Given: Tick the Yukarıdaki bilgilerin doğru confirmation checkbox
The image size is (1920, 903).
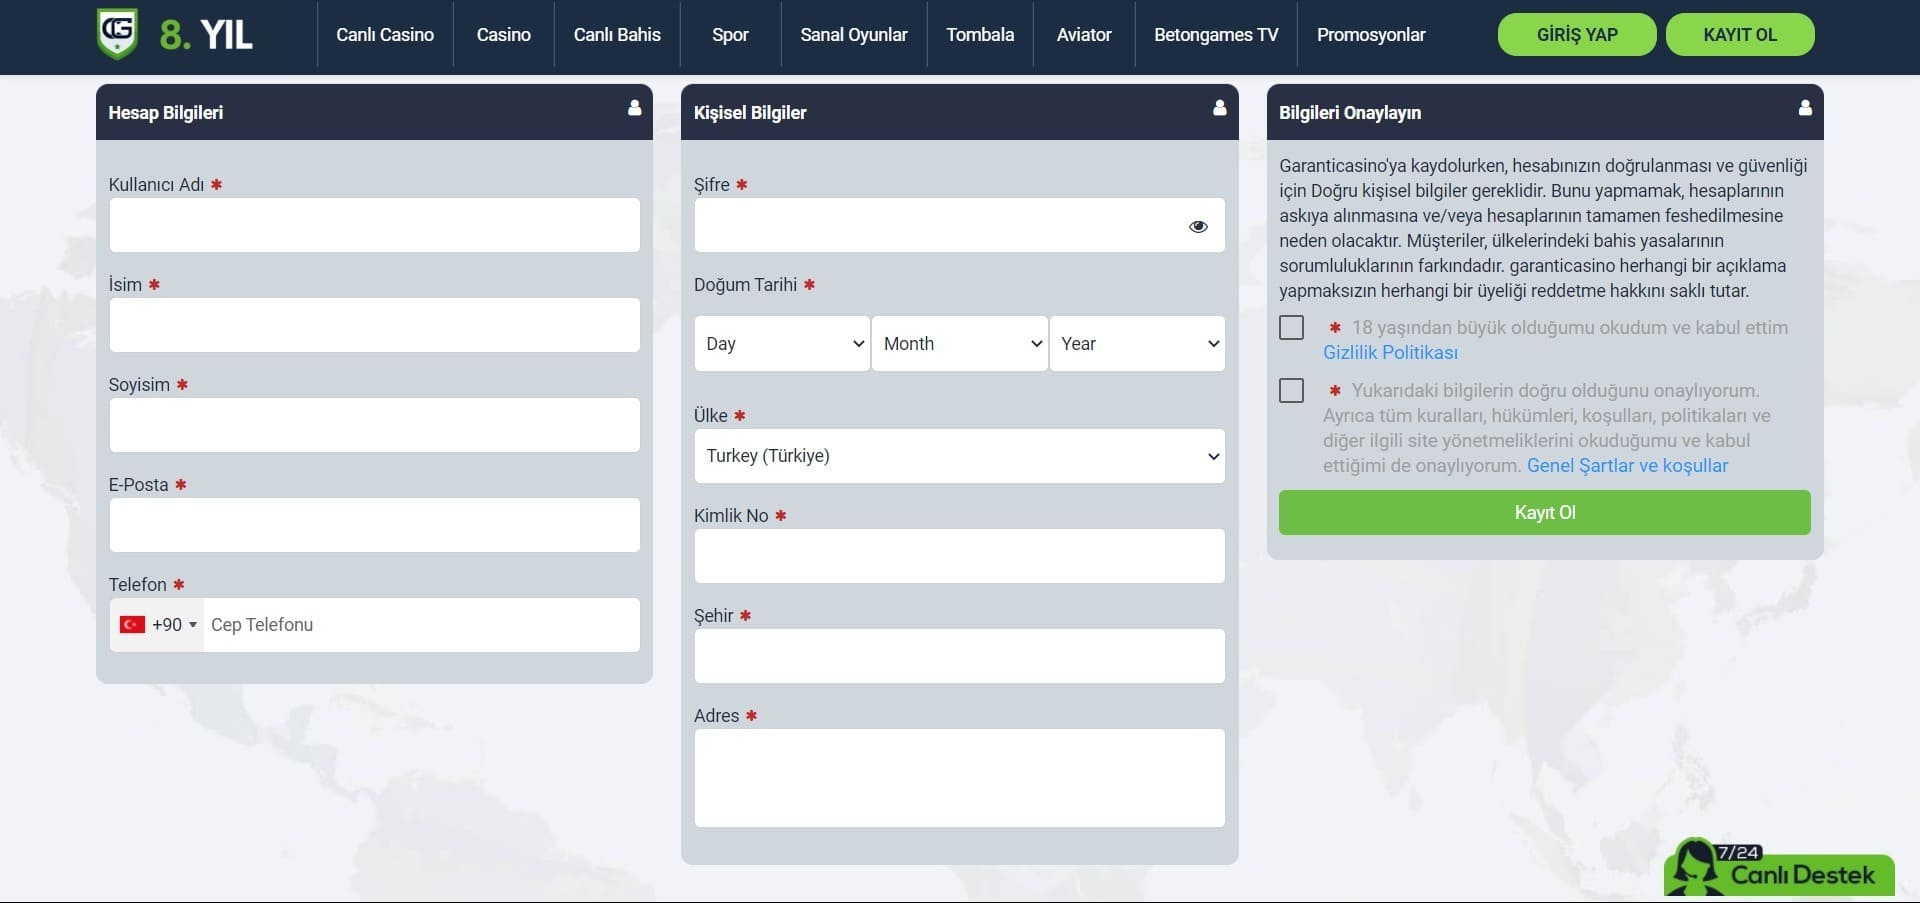Looking at the screenshot, I should [x=1291, y=391].
